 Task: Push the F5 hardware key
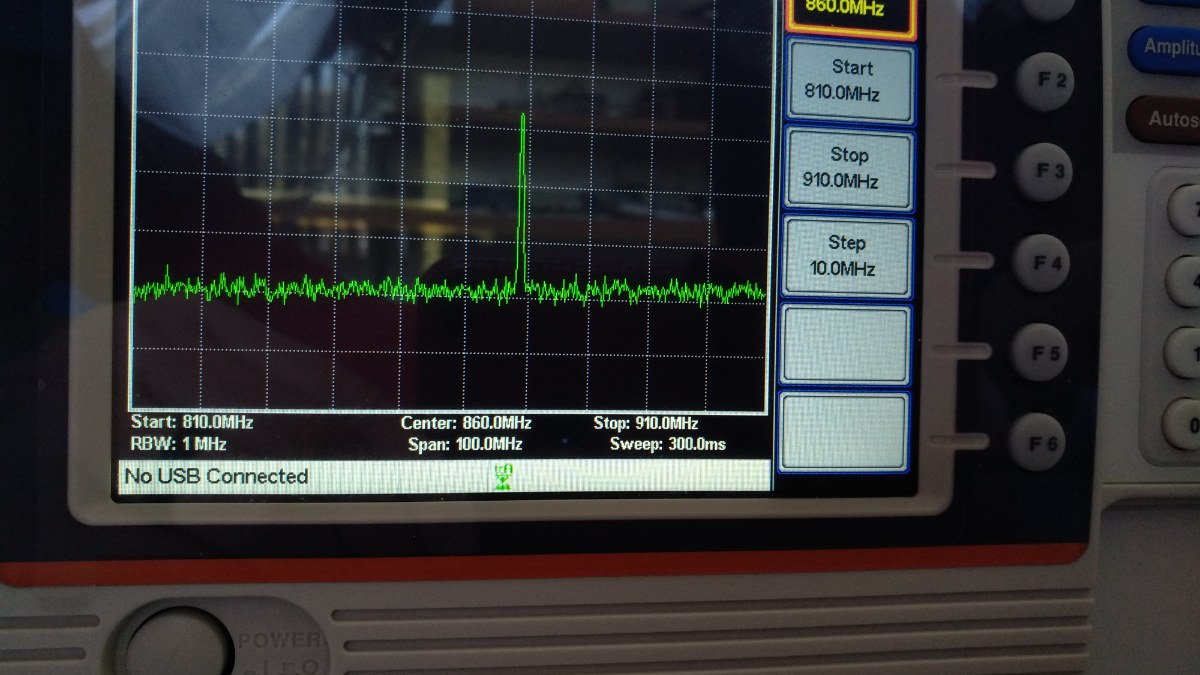point(1040,352)
